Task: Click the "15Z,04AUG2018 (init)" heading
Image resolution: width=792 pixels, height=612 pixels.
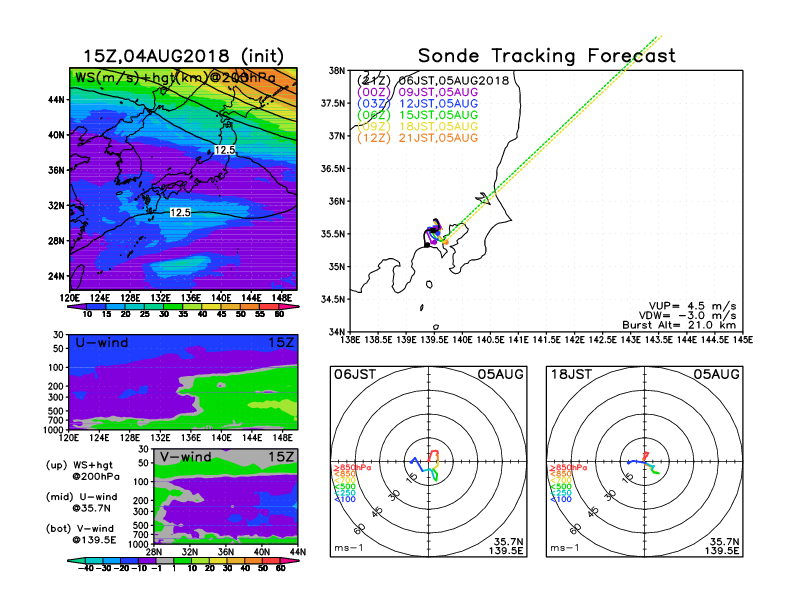Action: (183, 56)
